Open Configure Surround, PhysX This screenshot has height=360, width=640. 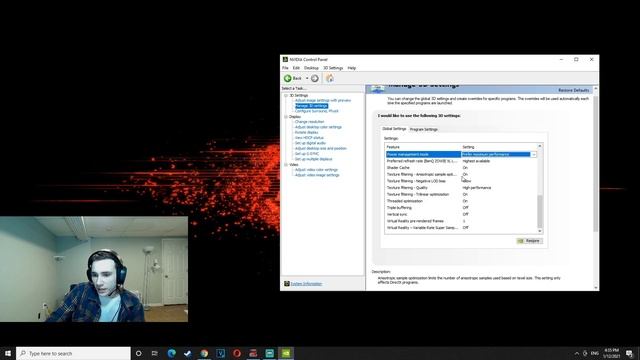(x=317, y=111)
